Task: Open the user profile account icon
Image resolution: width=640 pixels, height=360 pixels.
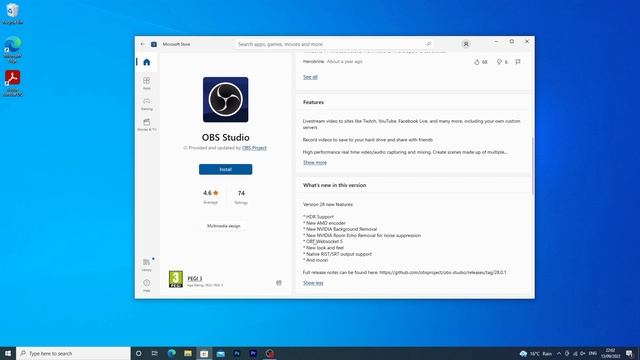Action: pos(466,44)
